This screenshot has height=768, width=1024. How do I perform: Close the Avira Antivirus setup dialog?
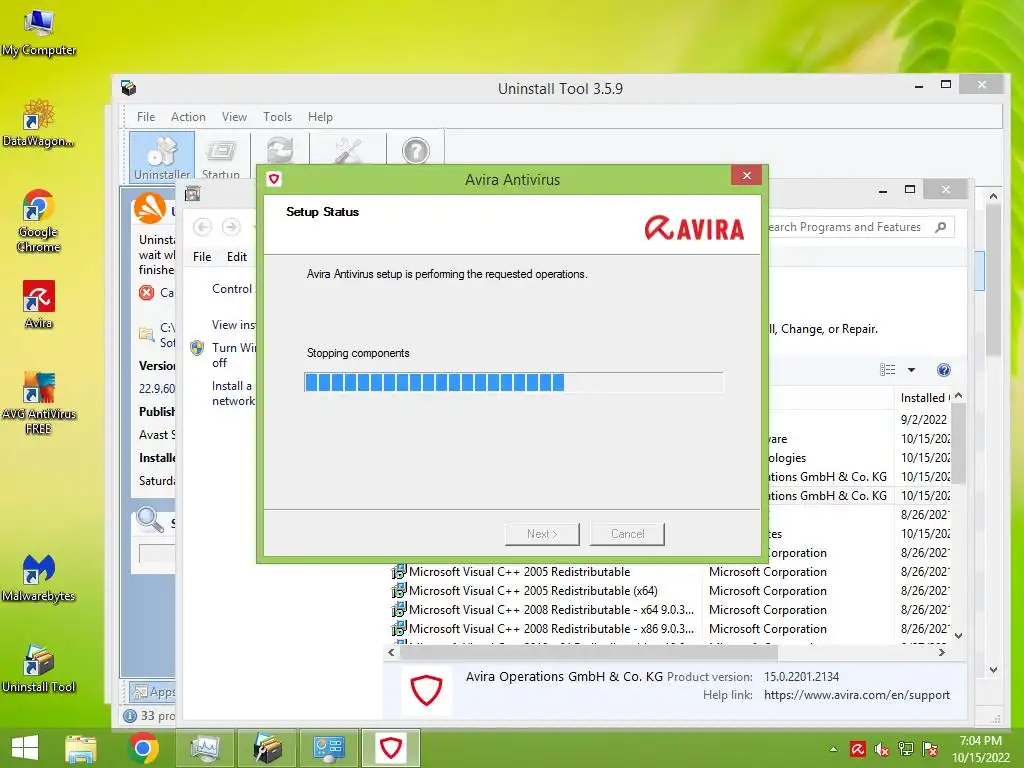(x=746, y=175)
